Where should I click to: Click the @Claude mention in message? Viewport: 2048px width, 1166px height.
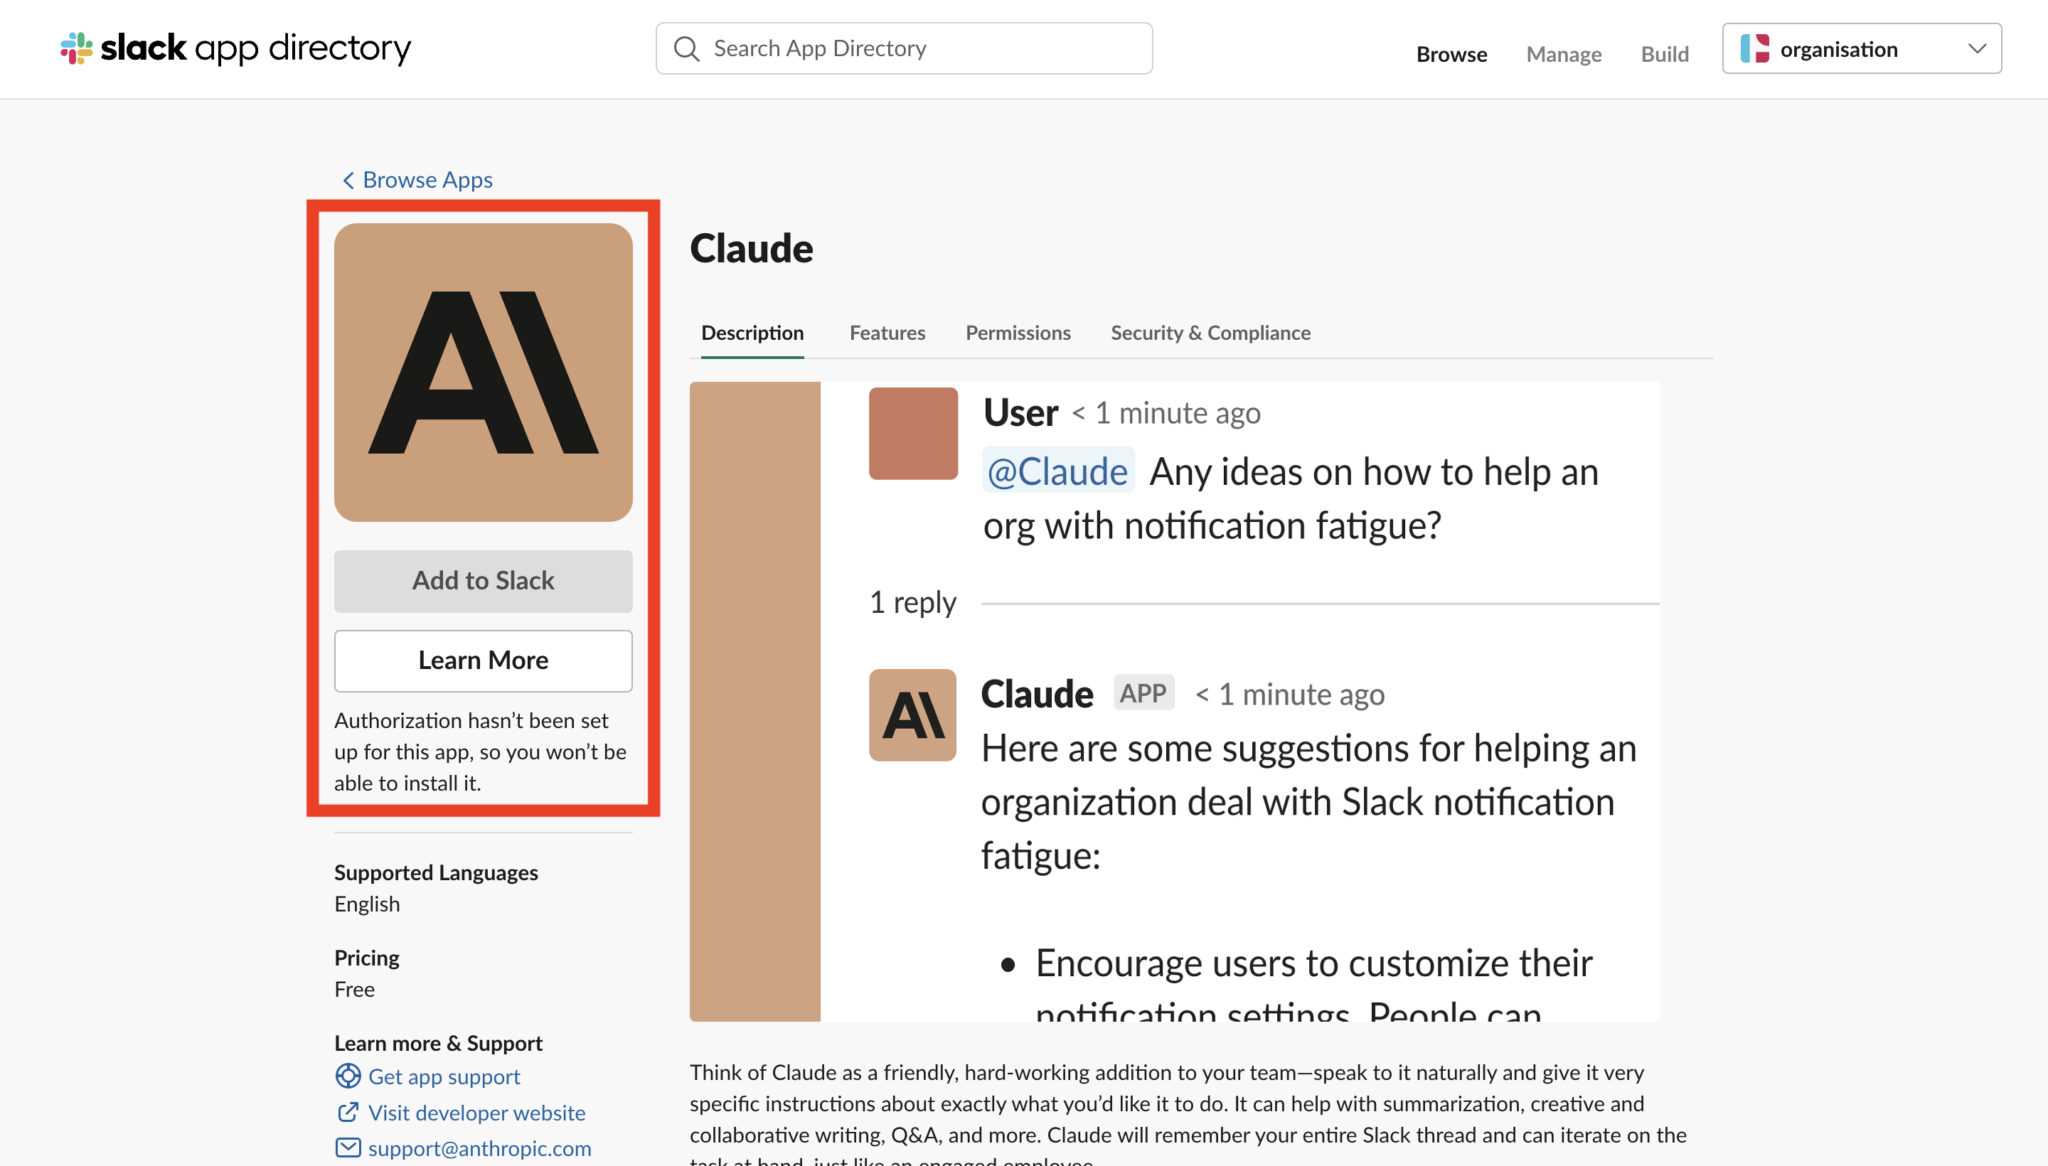point(1057,471)
